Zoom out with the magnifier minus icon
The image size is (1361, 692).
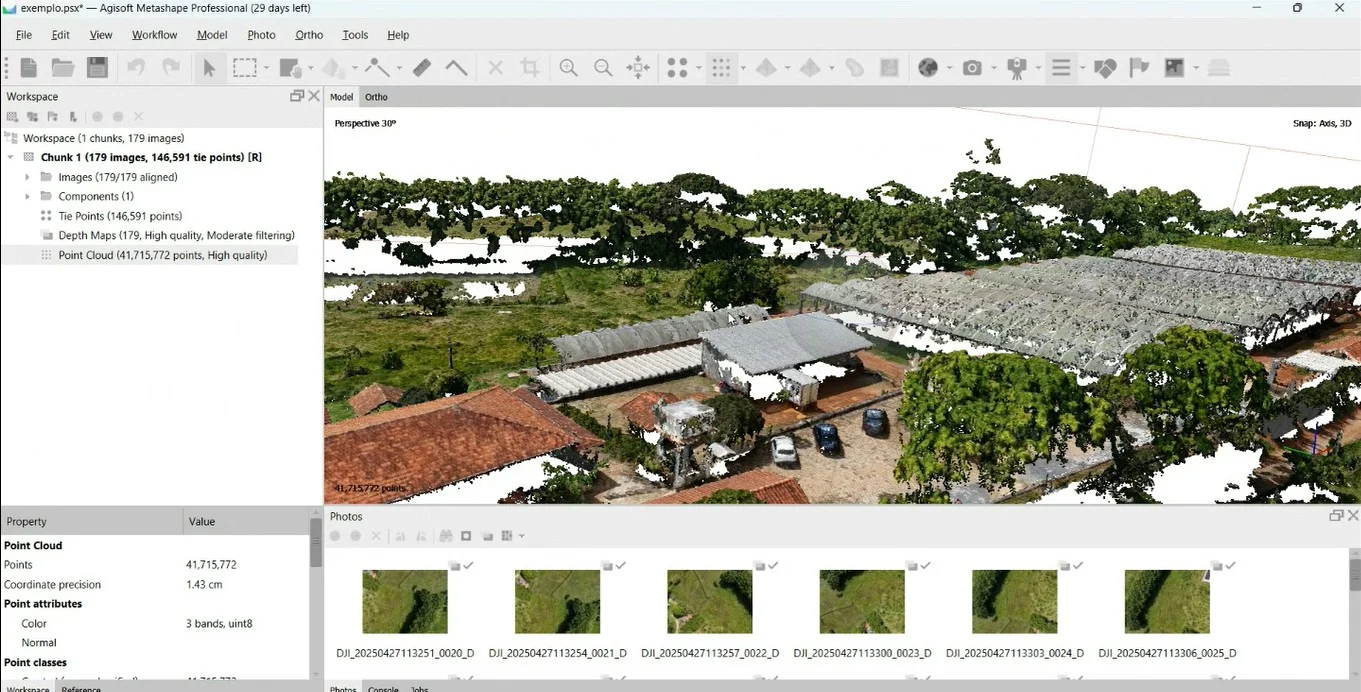click(x=603, y=67)
